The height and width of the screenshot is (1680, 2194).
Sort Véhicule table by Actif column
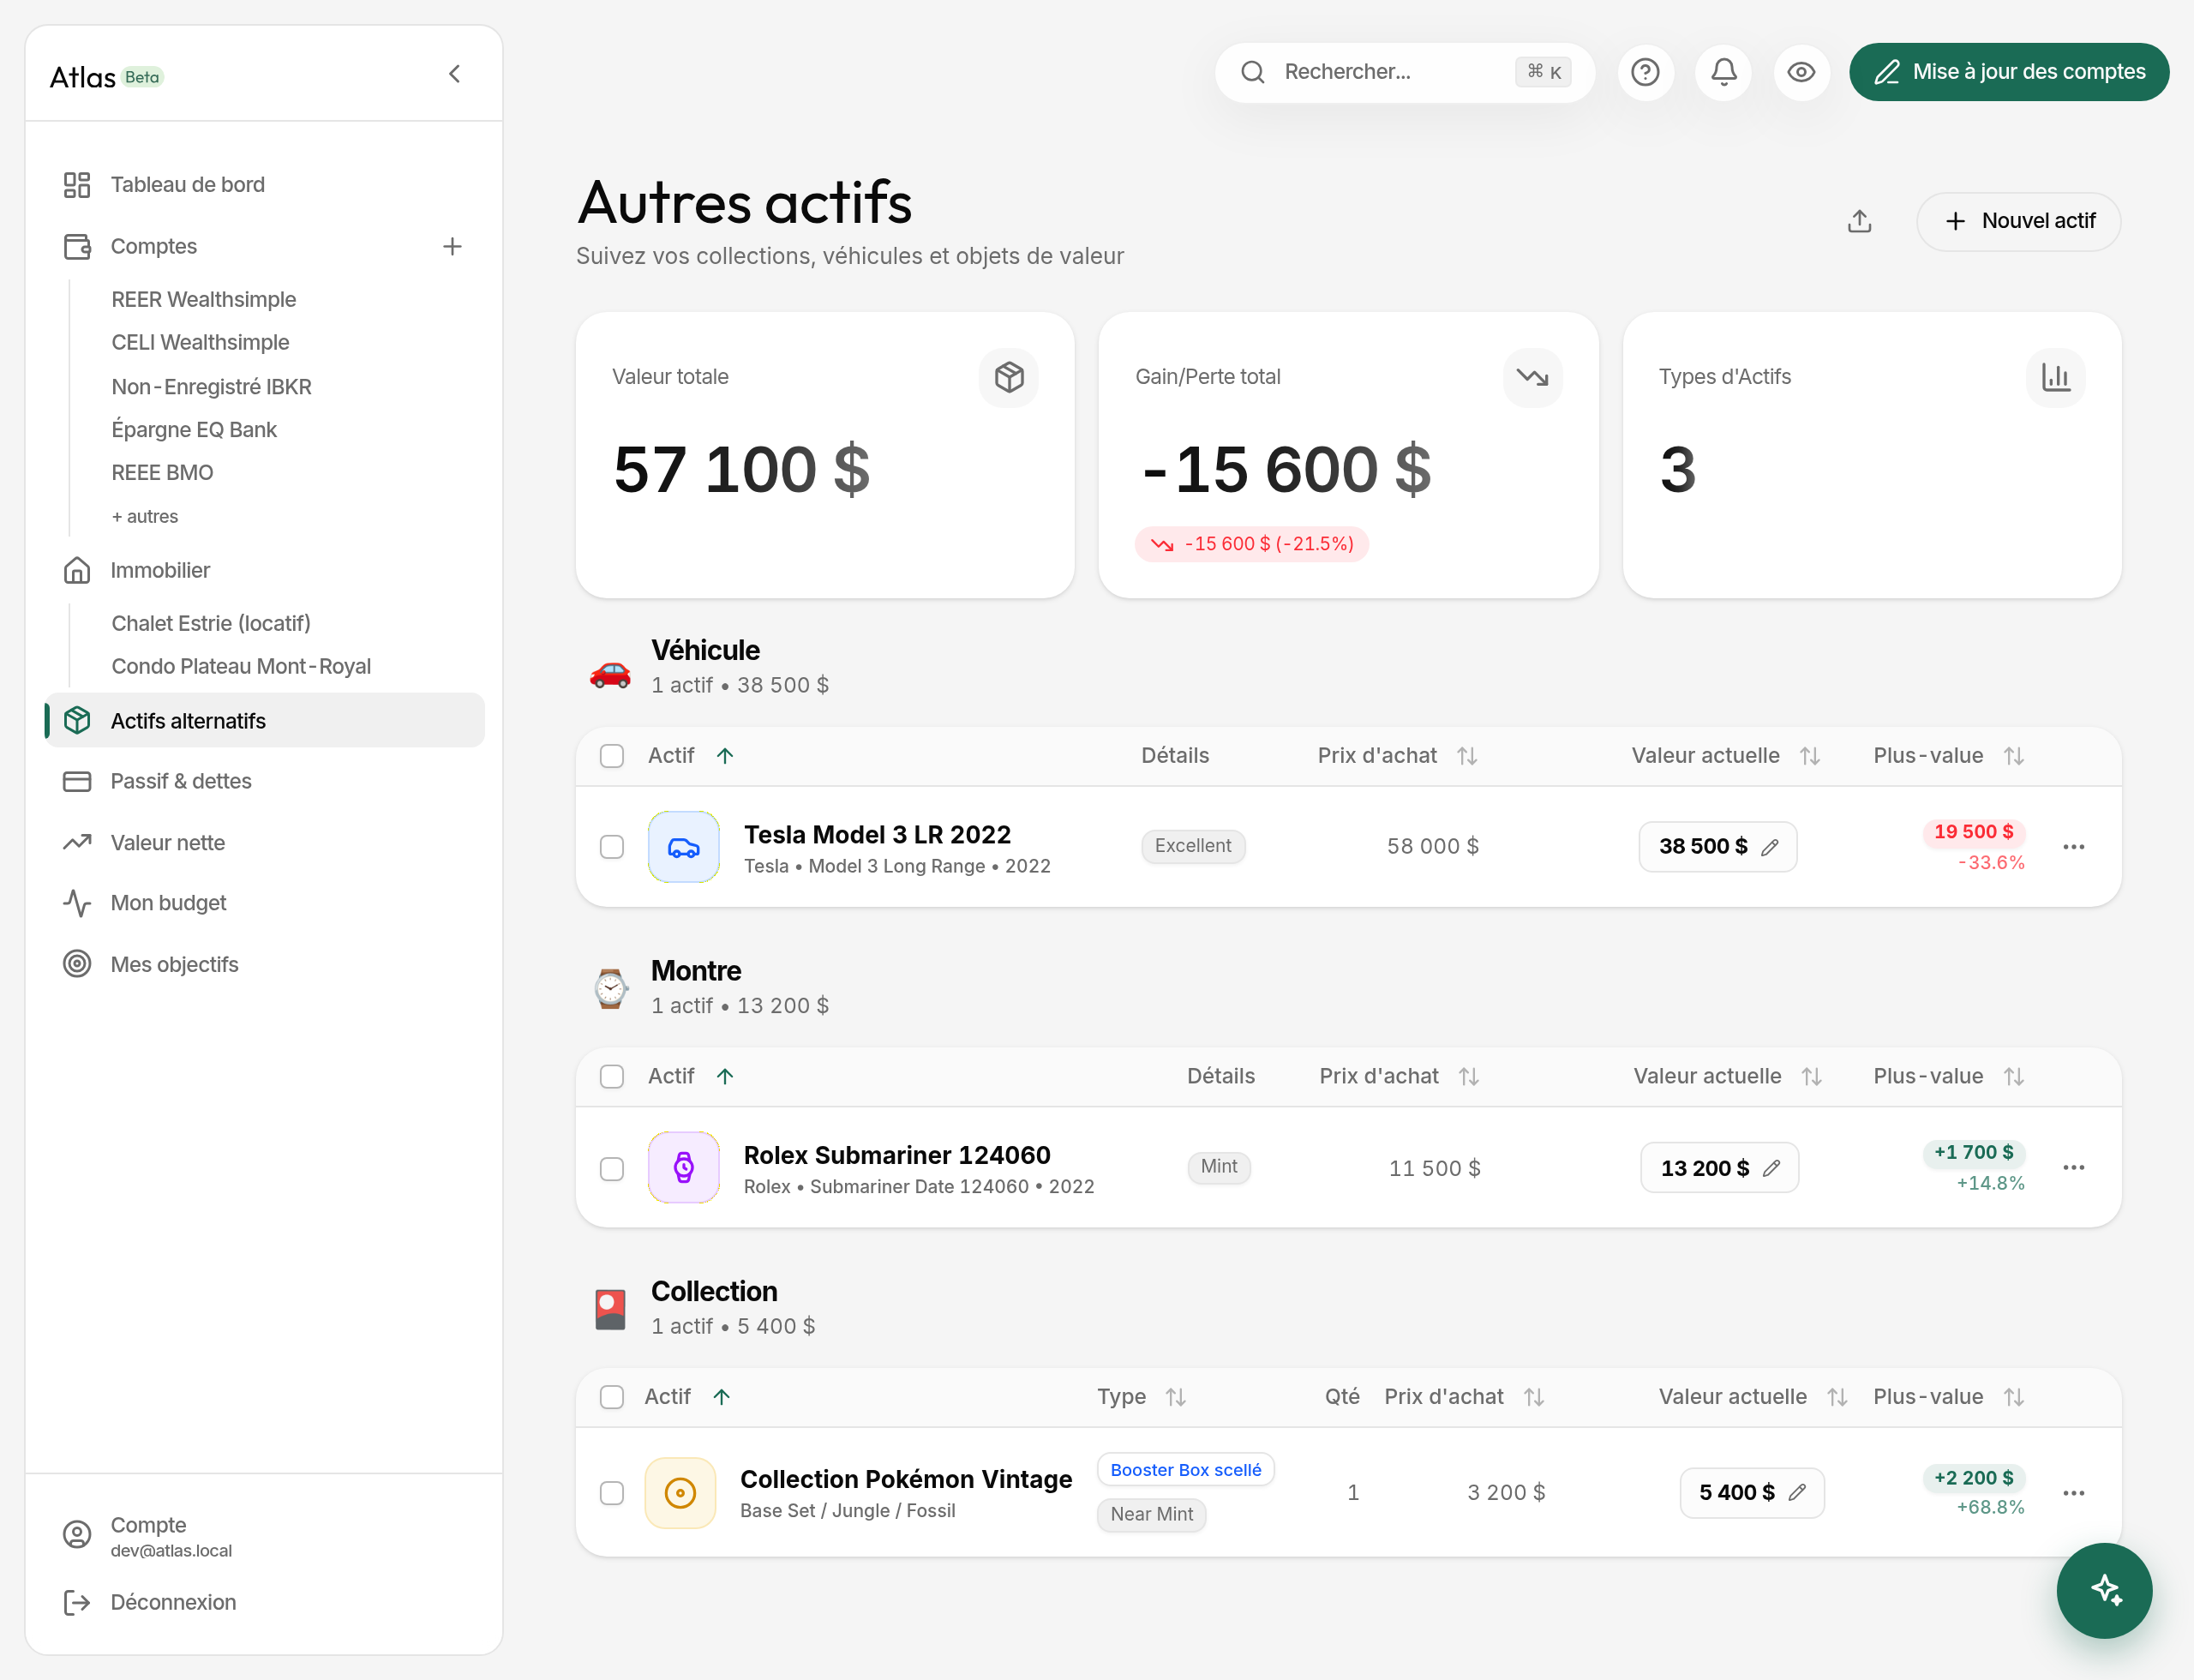point(690,755)
